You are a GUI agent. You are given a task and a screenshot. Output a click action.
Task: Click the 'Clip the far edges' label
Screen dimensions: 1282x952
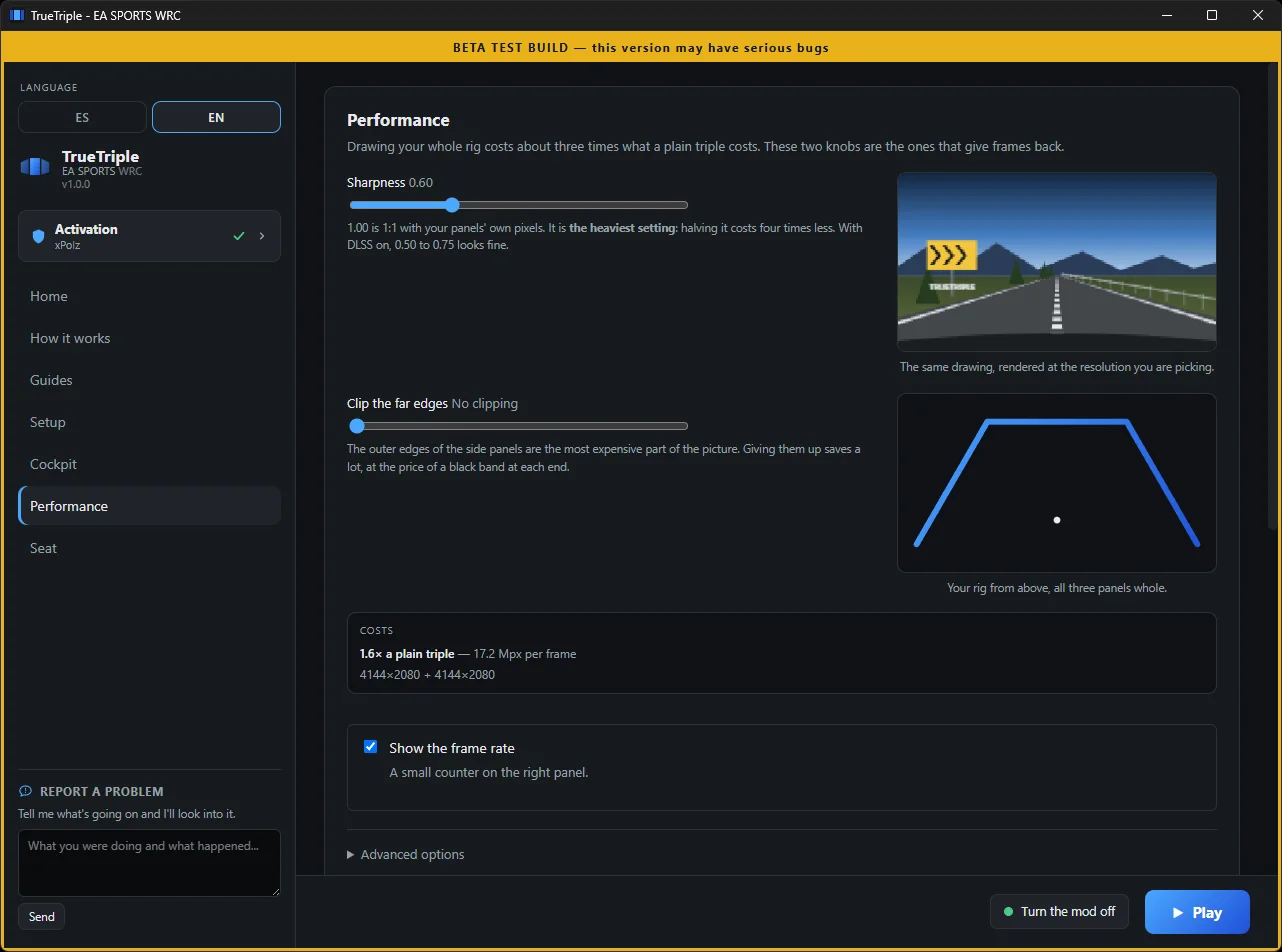pyautogui.click(x=397, y=404)
